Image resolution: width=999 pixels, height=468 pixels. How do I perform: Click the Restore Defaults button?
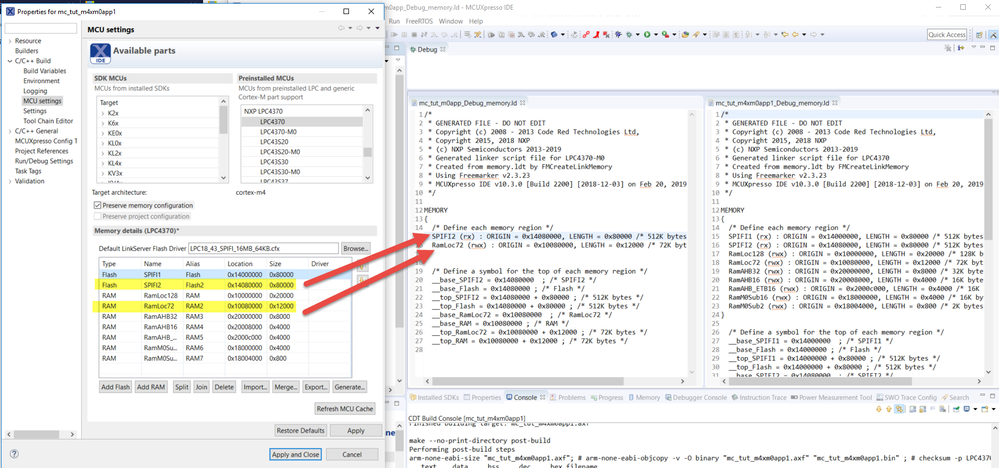point(301,430)
